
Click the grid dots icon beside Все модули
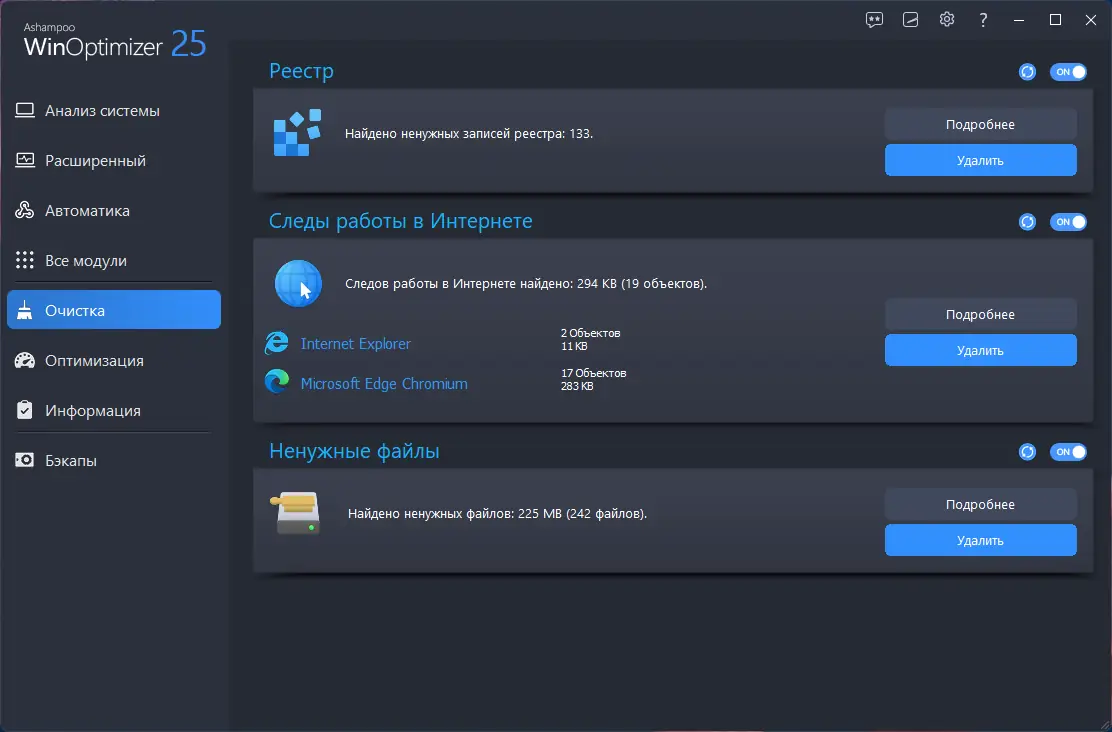[25, 260]
